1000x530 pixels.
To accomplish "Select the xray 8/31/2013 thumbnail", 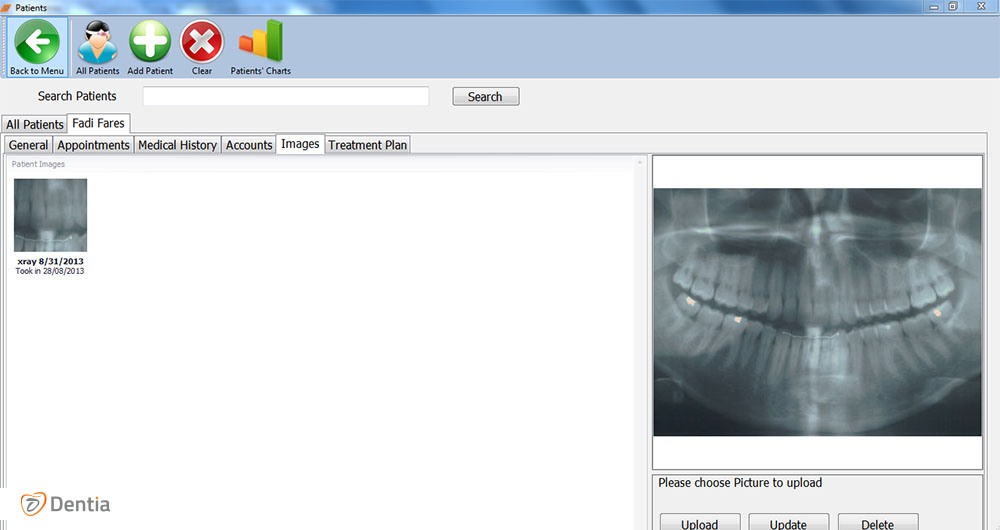I will [x=50, y=216].
